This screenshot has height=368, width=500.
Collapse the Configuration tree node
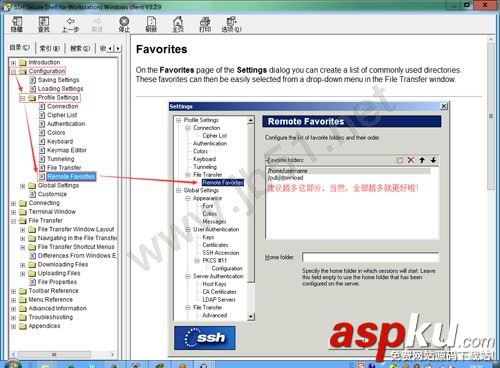(13, 71)
